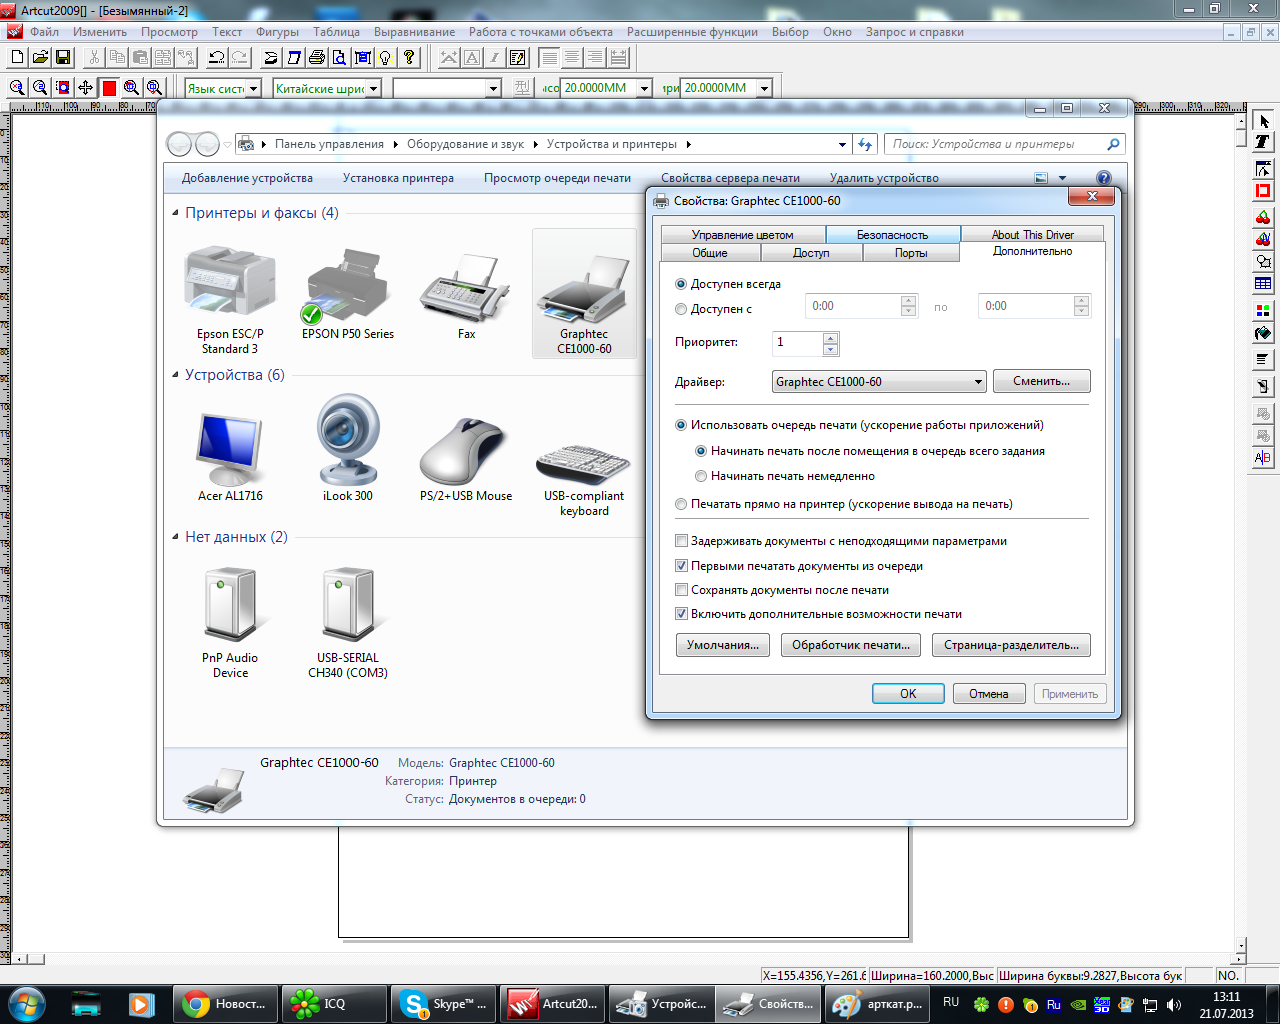
Task: Click the 'Умолчания...' button
Action: coord(723,645)
